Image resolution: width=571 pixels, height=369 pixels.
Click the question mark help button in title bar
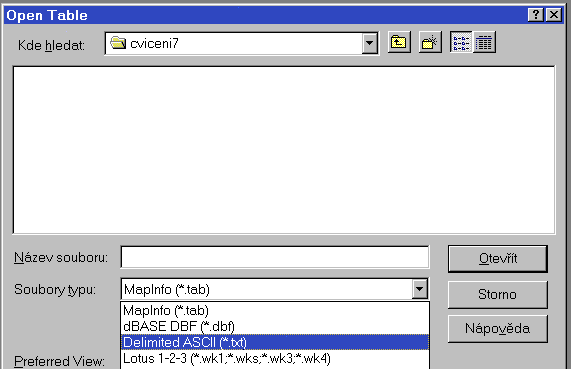pos(536,15)
